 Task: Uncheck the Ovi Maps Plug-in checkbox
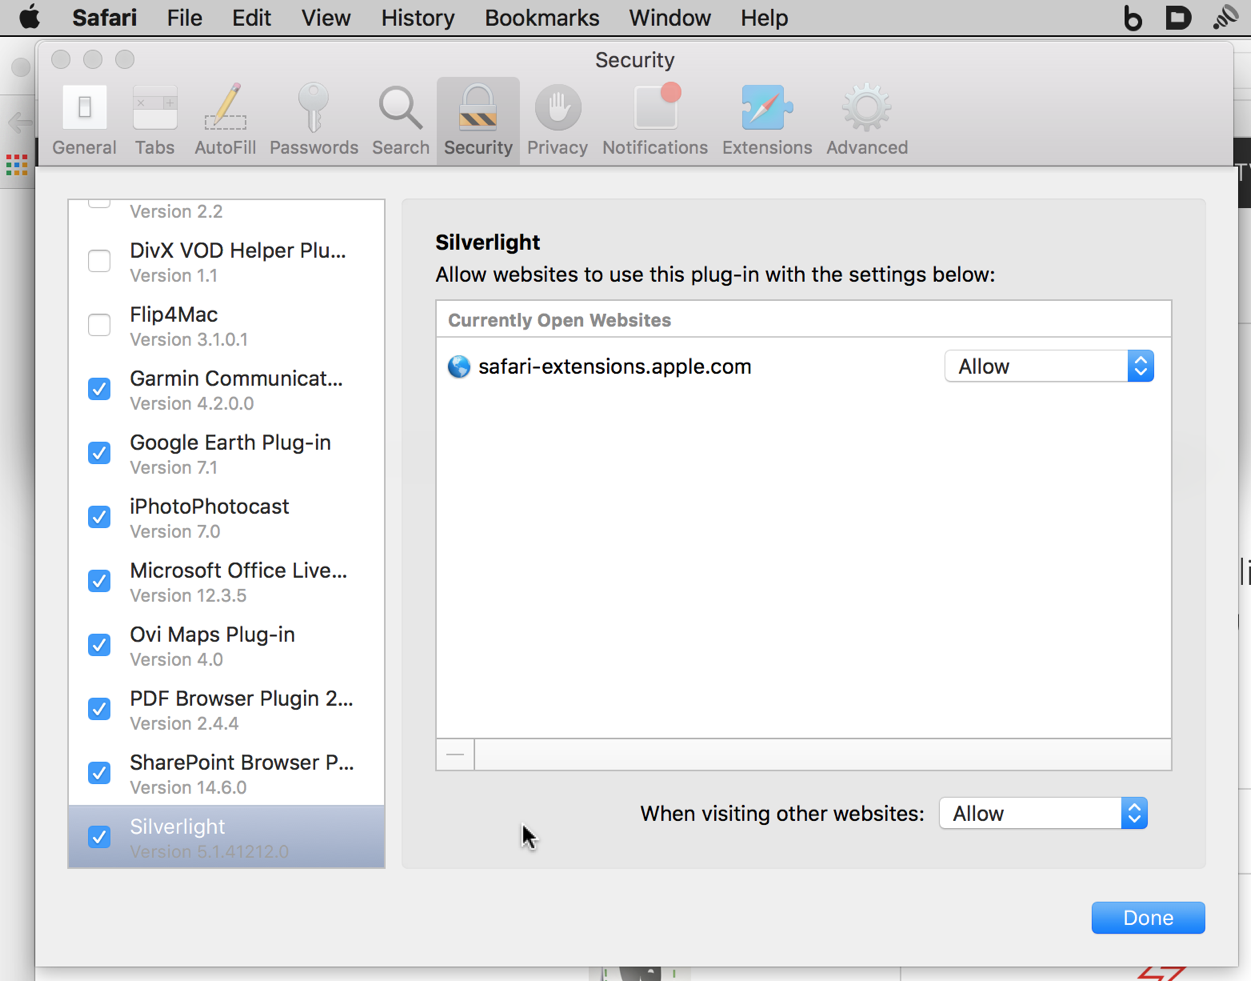point(99,645)
